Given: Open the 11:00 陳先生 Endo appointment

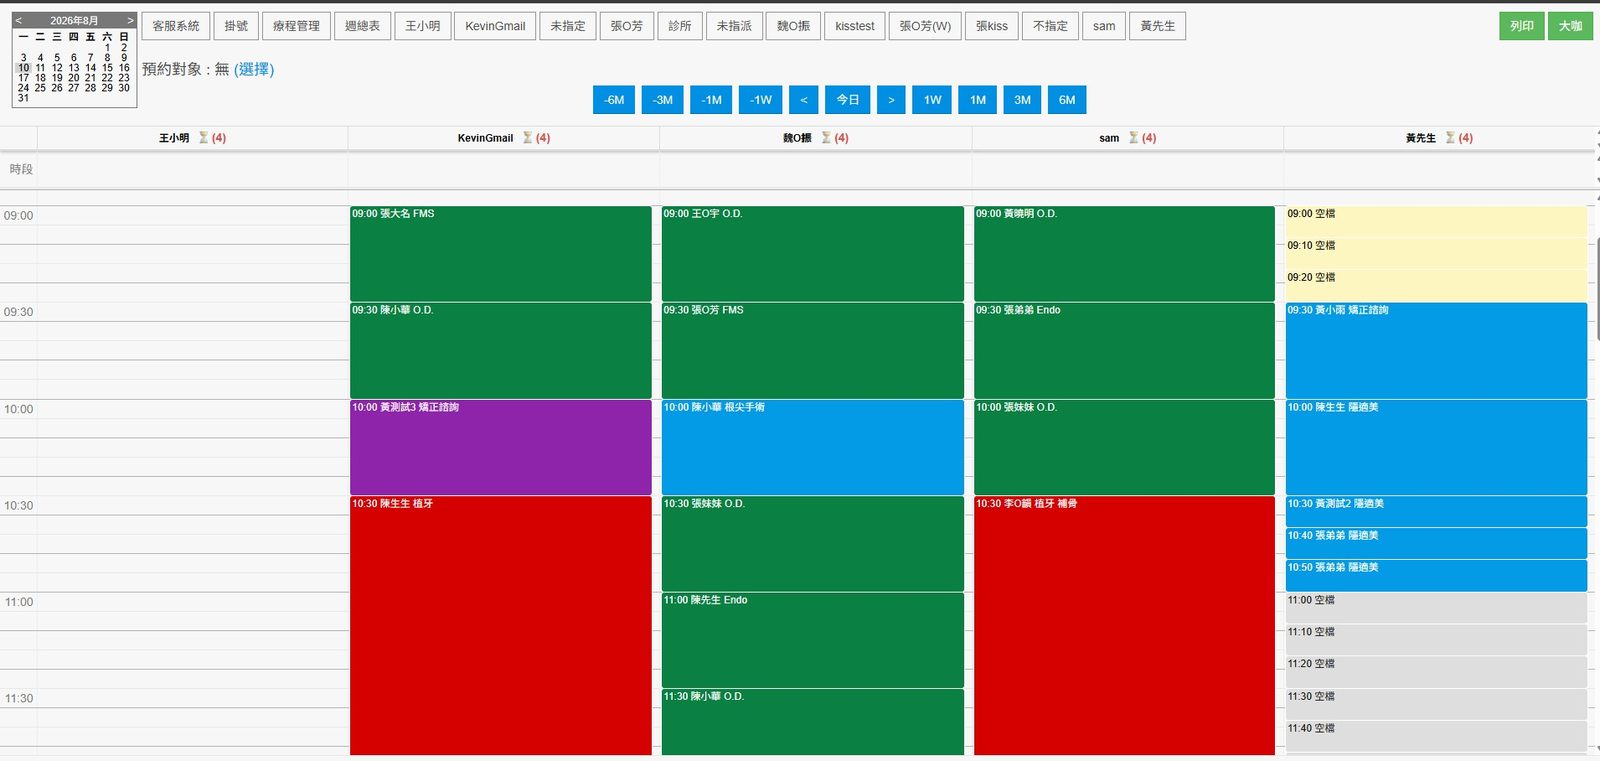Looking at the screenshot, I should coord(813,640).
